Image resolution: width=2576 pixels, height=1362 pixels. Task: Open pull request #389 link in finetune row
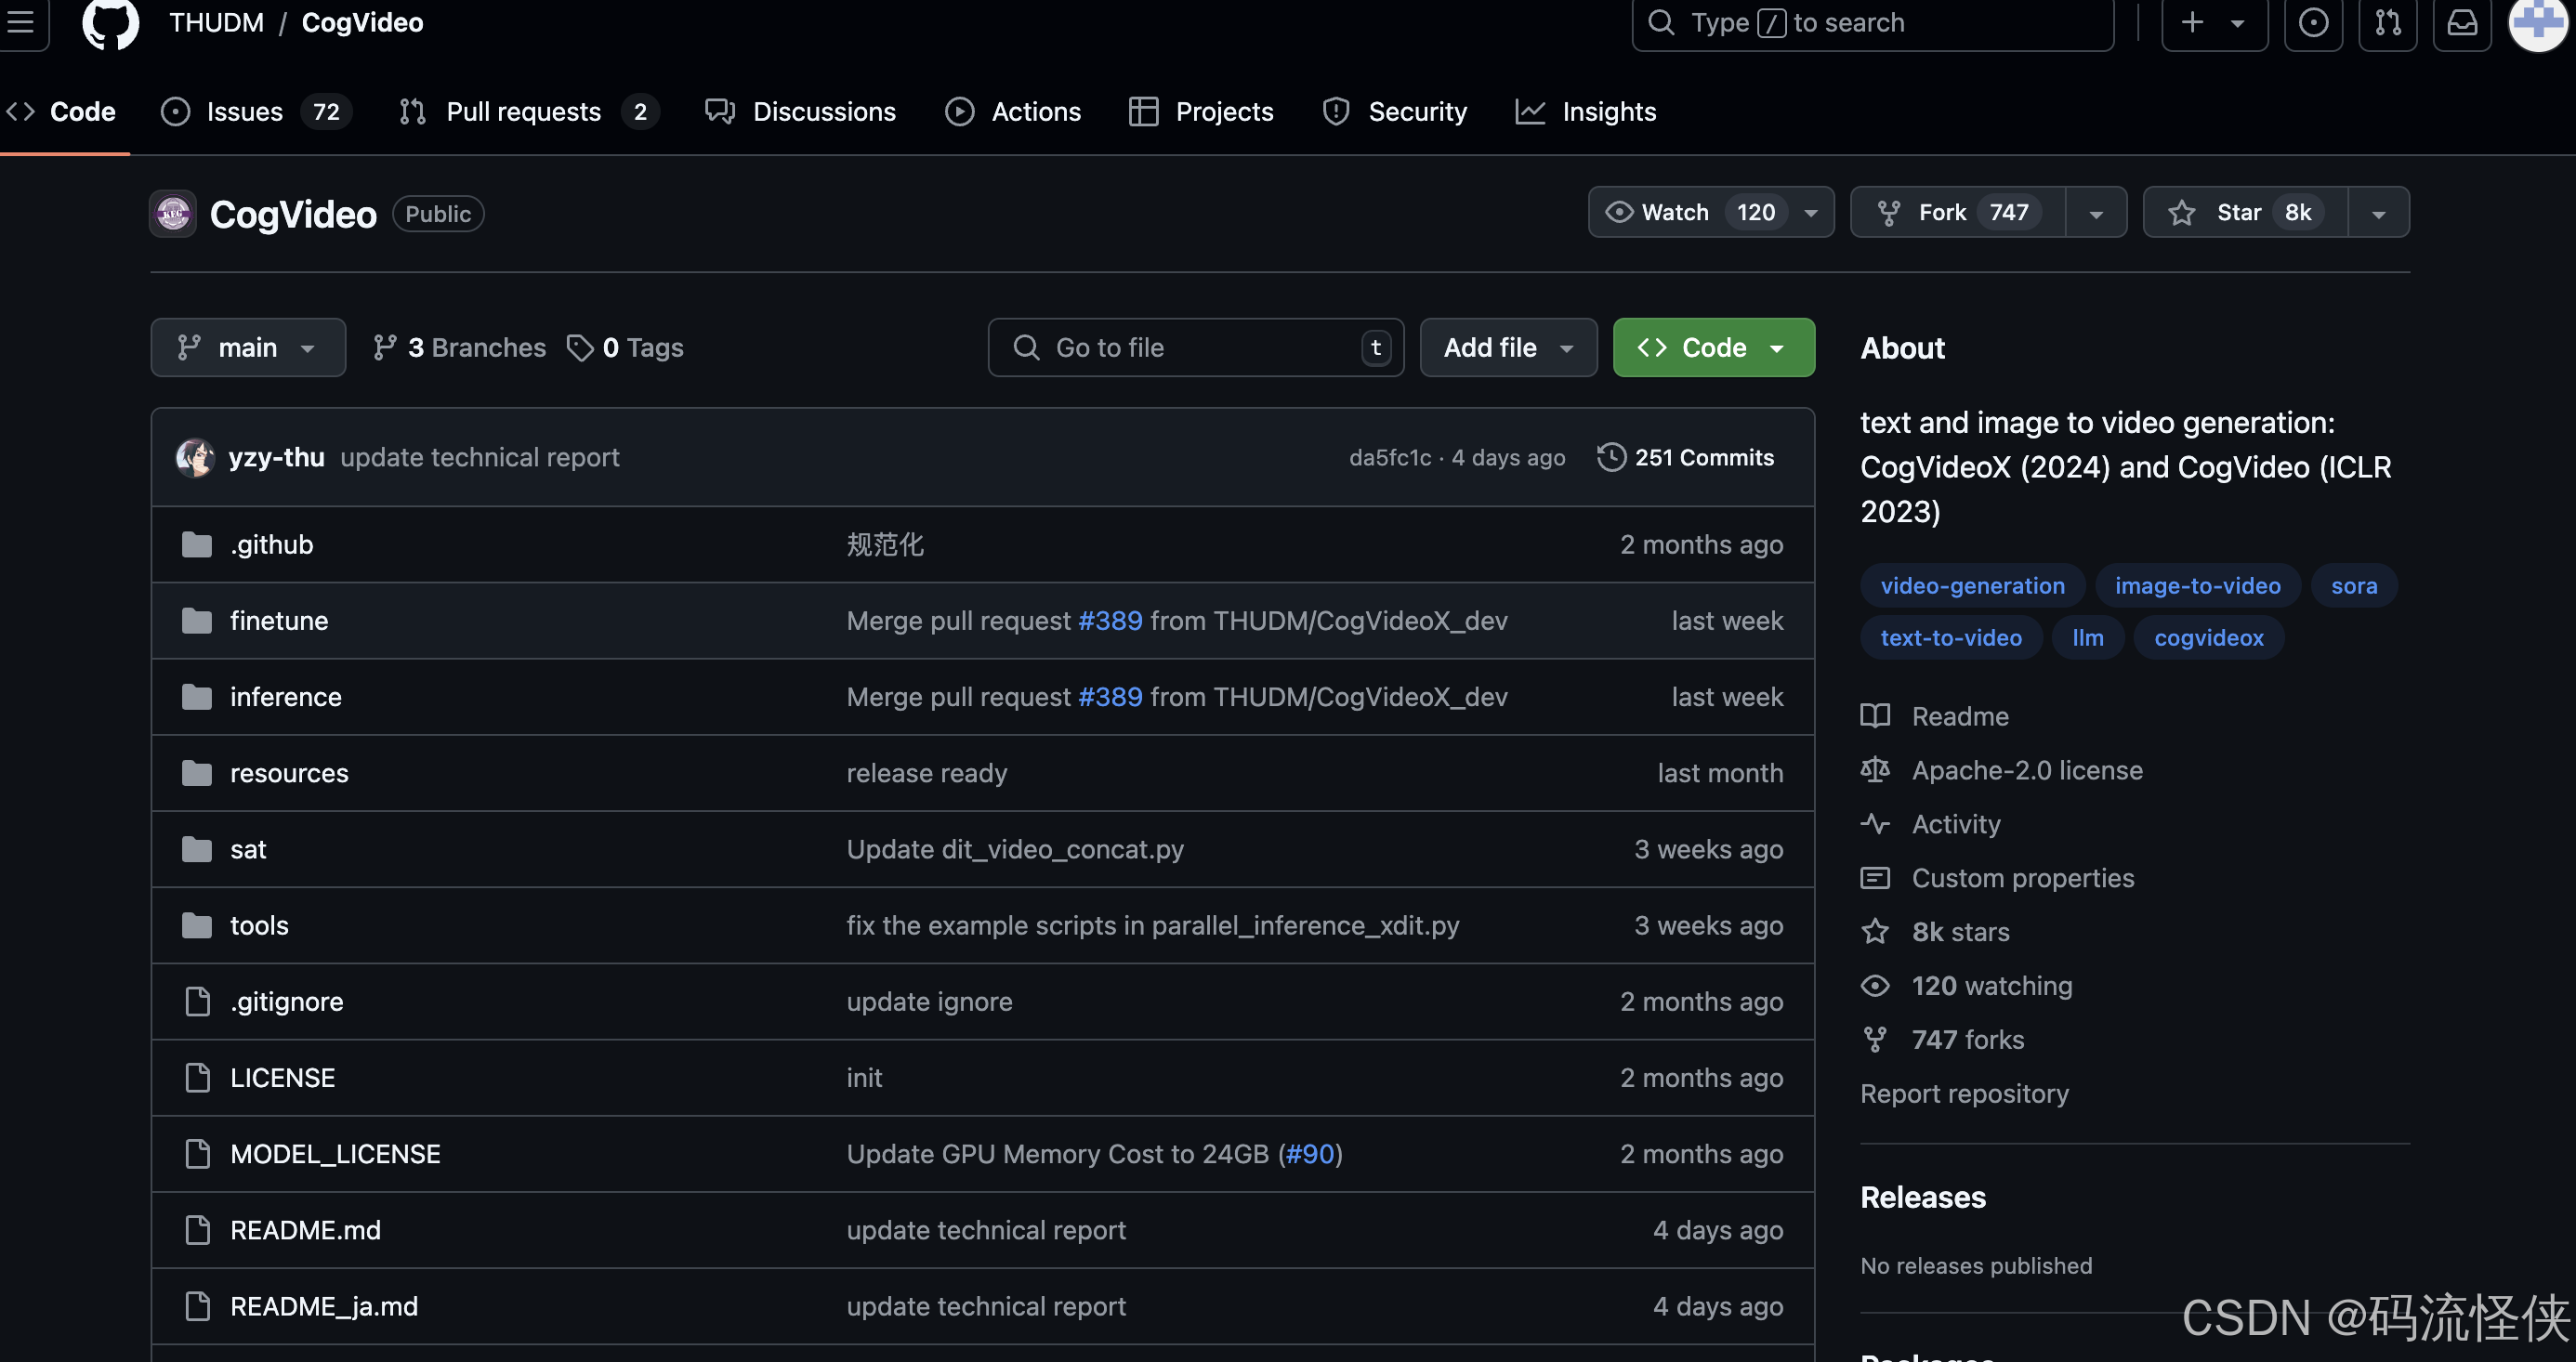click(1109, 620)
